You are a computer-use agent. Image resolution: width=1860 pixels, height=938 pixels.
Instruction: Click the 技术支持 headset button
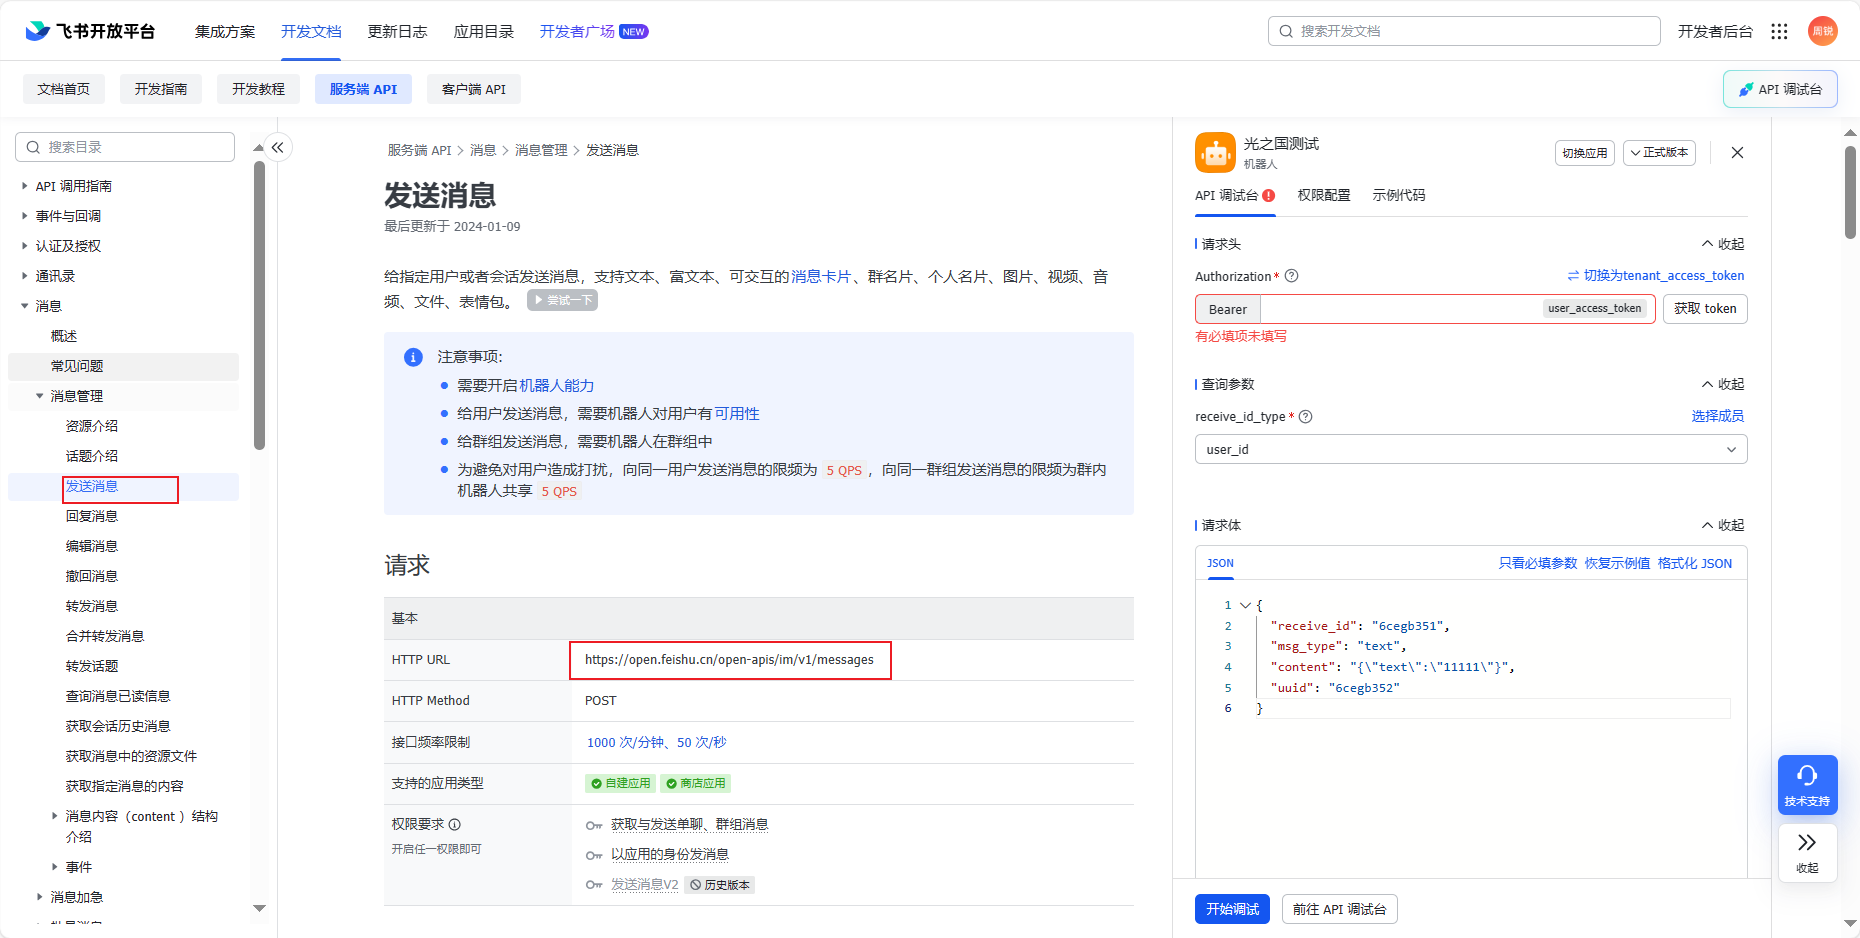point(1807,784)
